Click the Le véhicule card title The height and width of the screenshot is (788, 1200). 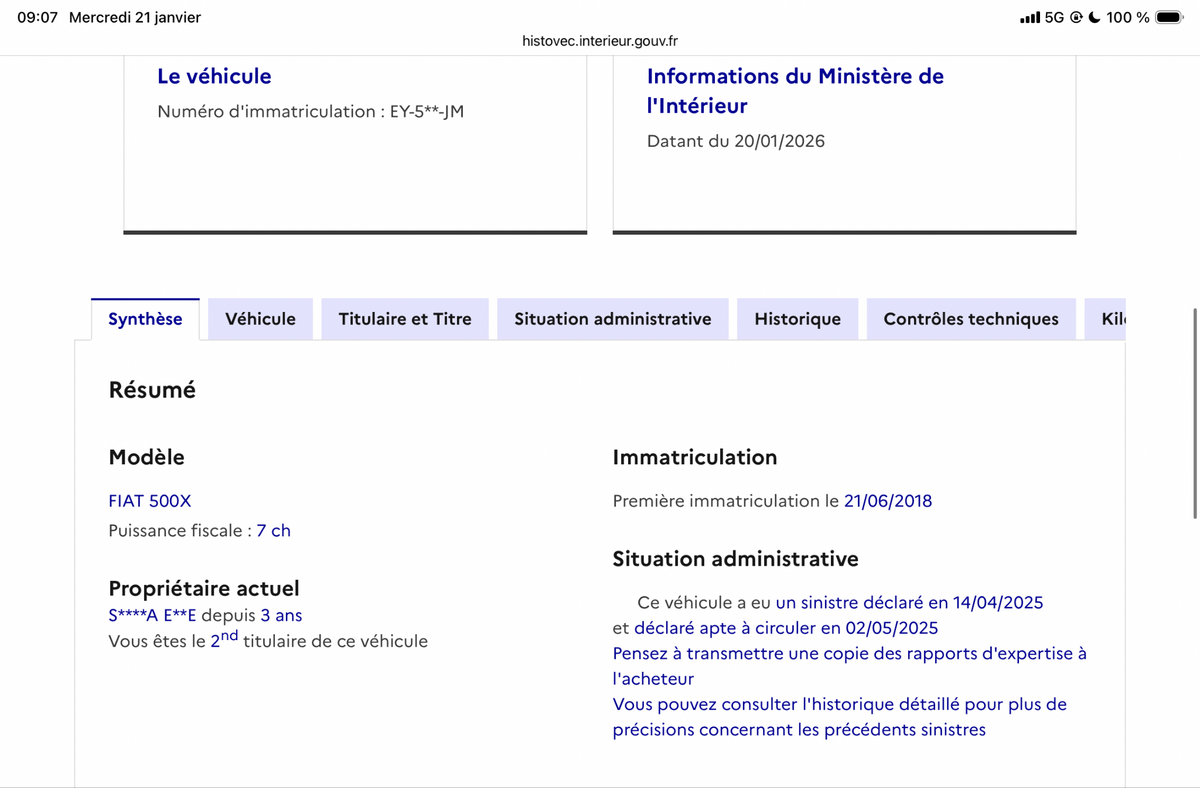(x=214, y=76)
